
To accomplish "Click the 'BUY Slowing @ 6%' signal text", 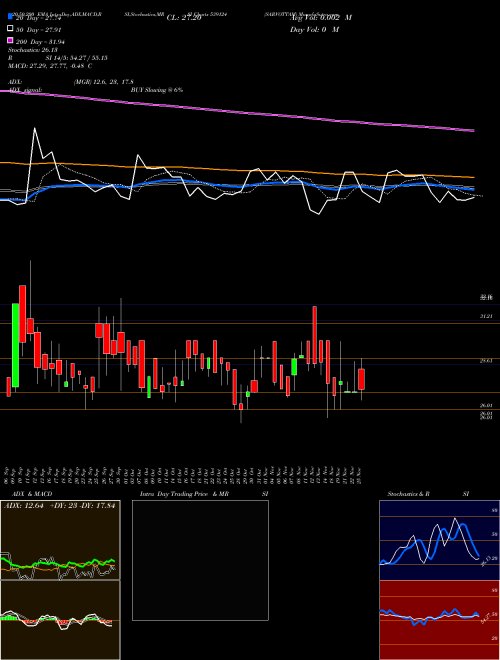I will (x=157, y=90).
